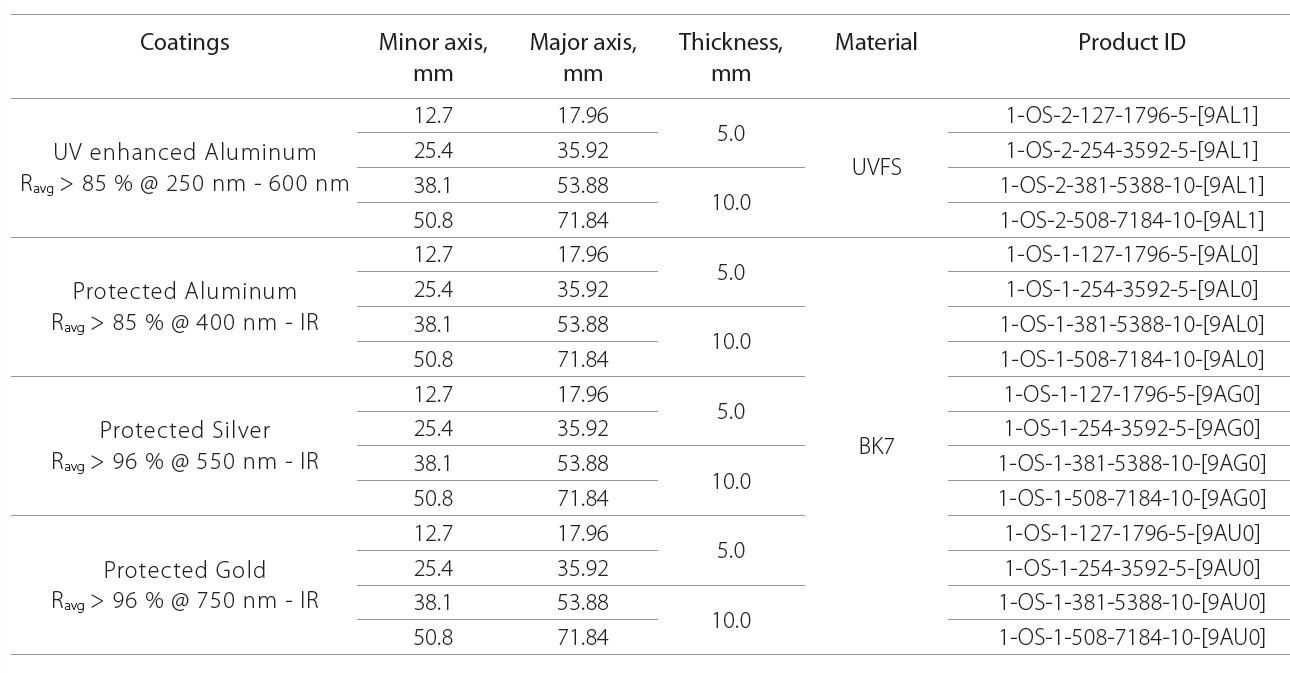
Task: Open product 1-OS-1-508-7184-10-[9AU0]
Action: click(x=1131, y=637)
